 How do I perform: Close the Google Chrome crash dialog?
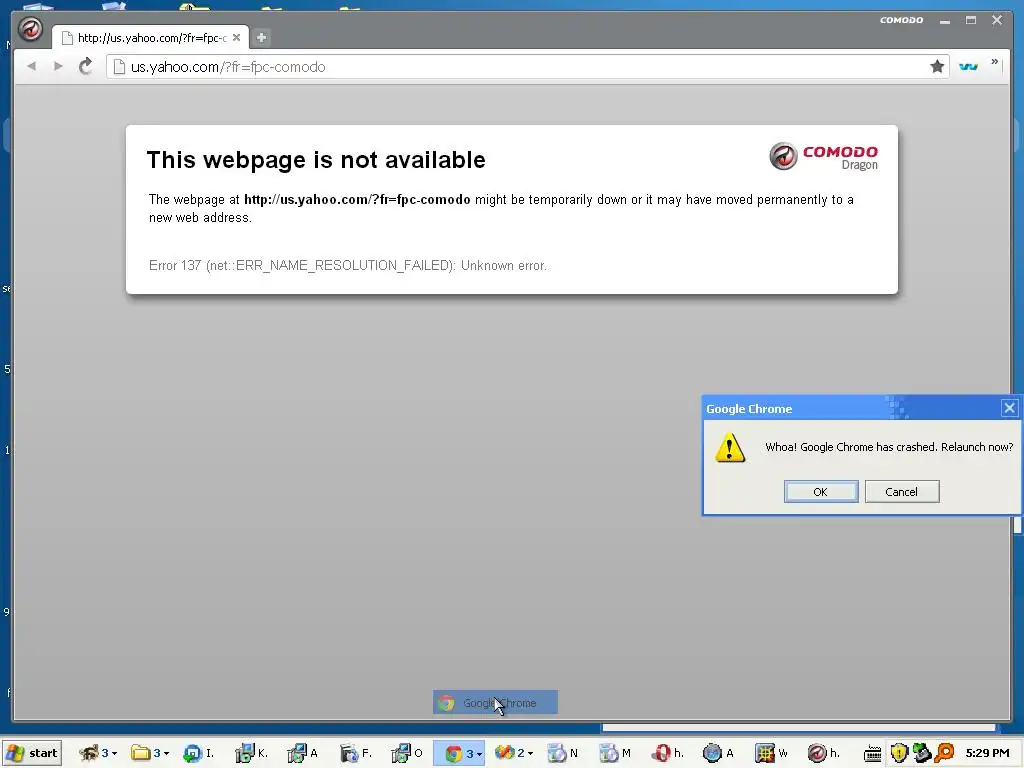(1009, 408)
